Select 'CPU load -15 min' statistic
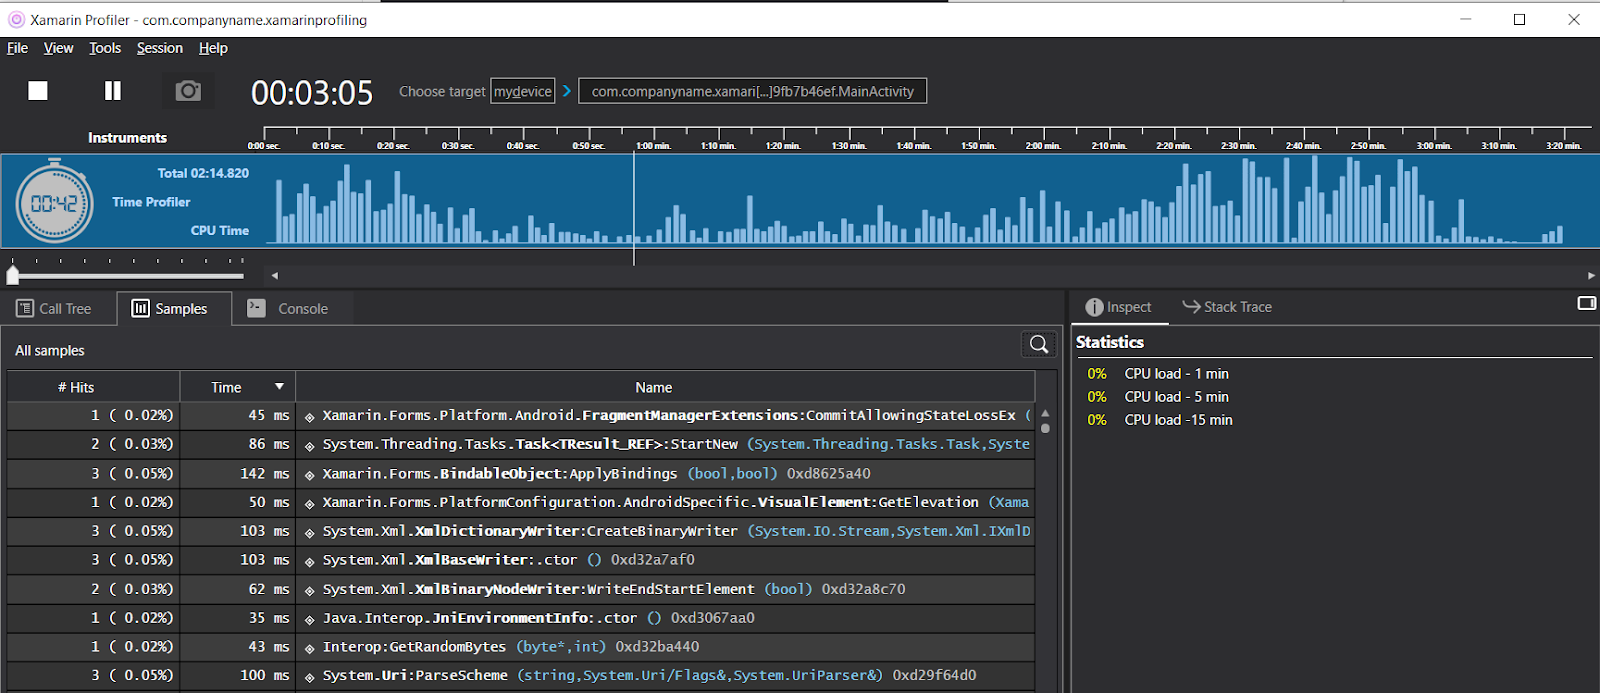Screen dimensions: 1600x693 click(1179, 420)
